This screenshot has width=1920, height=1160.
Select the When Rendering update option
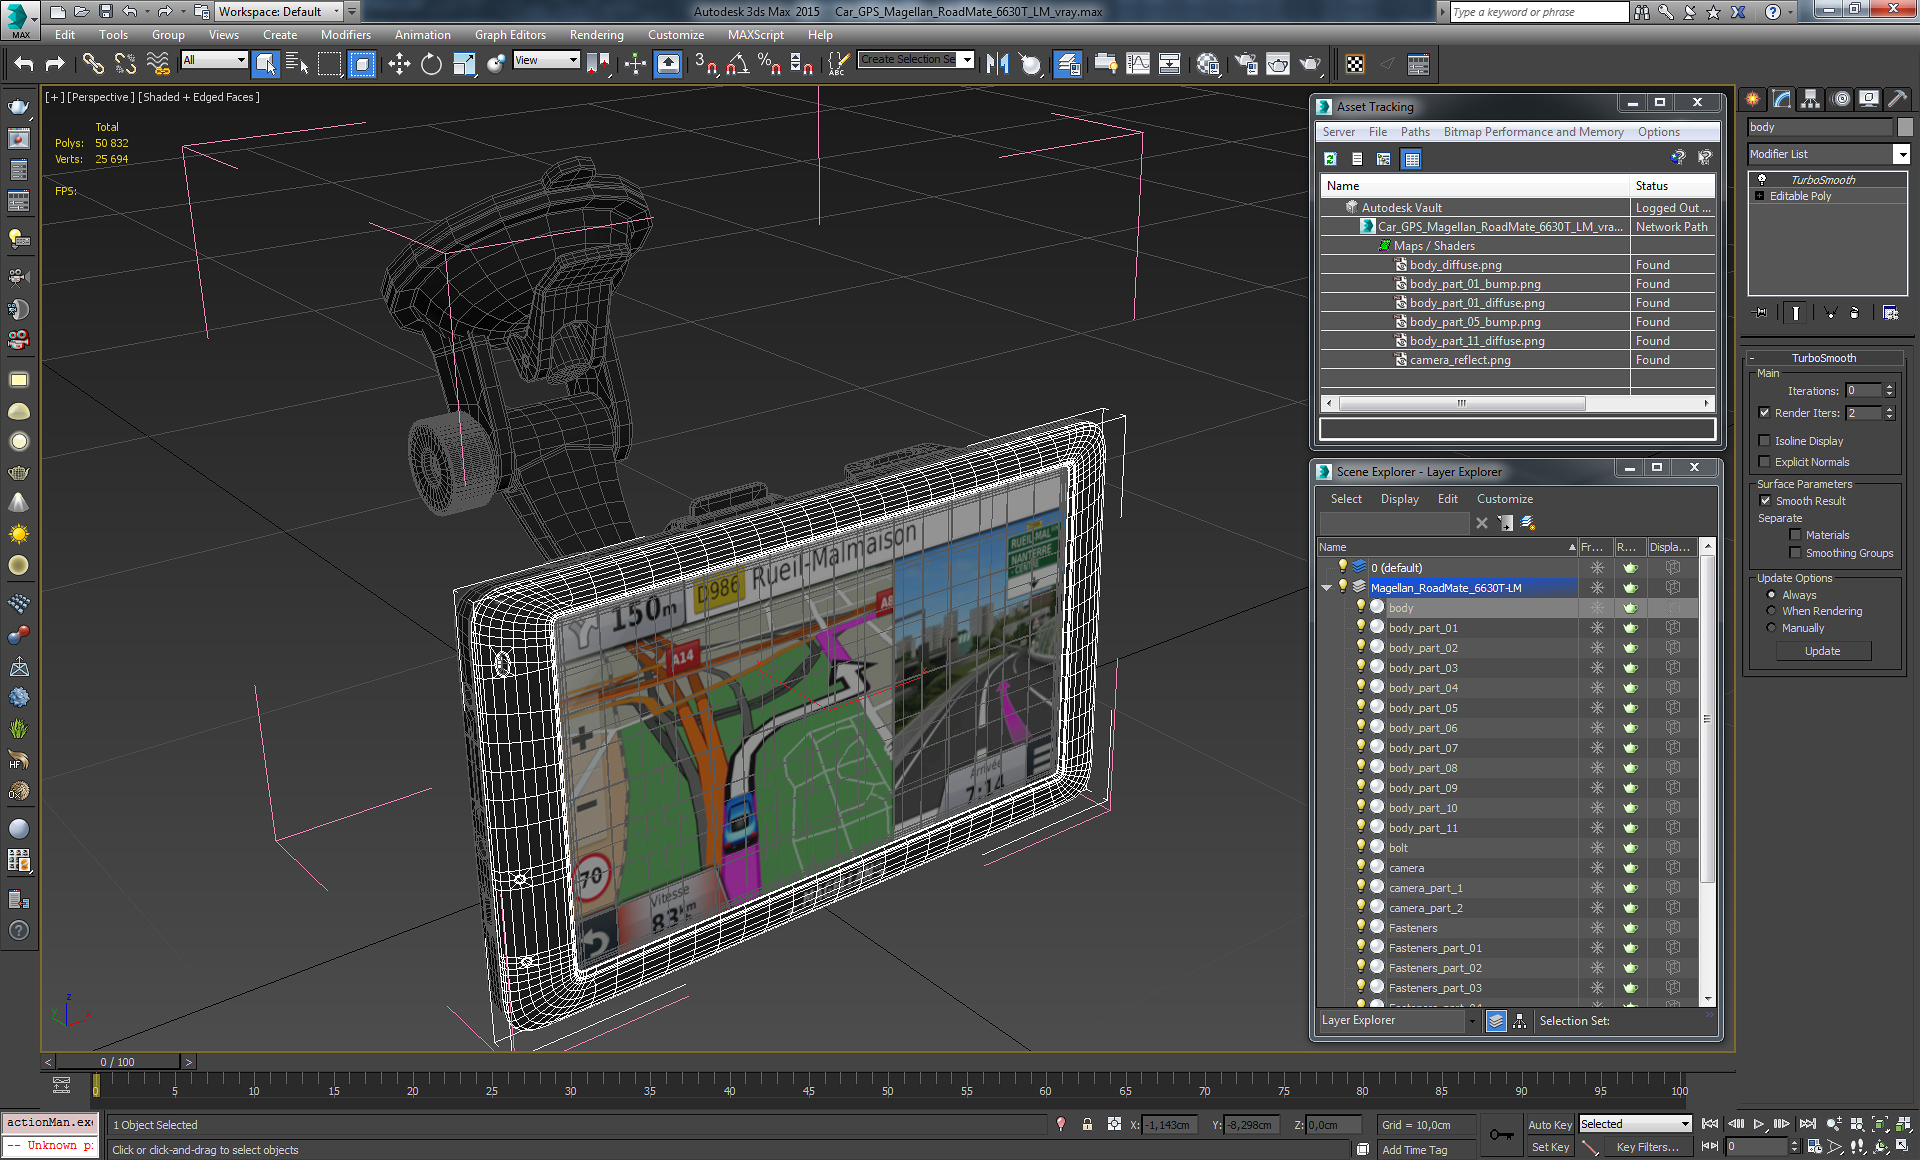tap(1771, 611)
